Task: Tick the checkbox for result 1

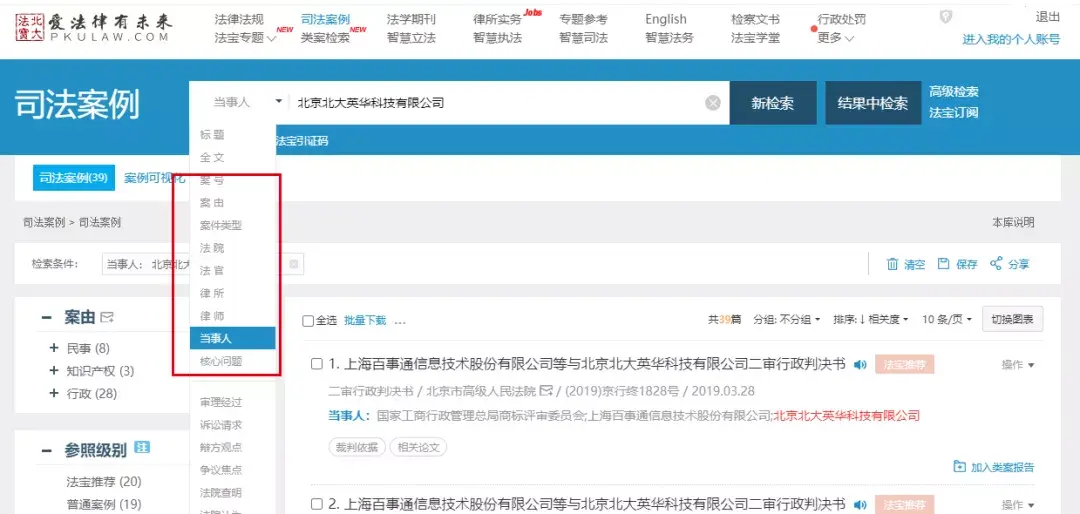Action: pyautogui.click(x=317, y=364)
